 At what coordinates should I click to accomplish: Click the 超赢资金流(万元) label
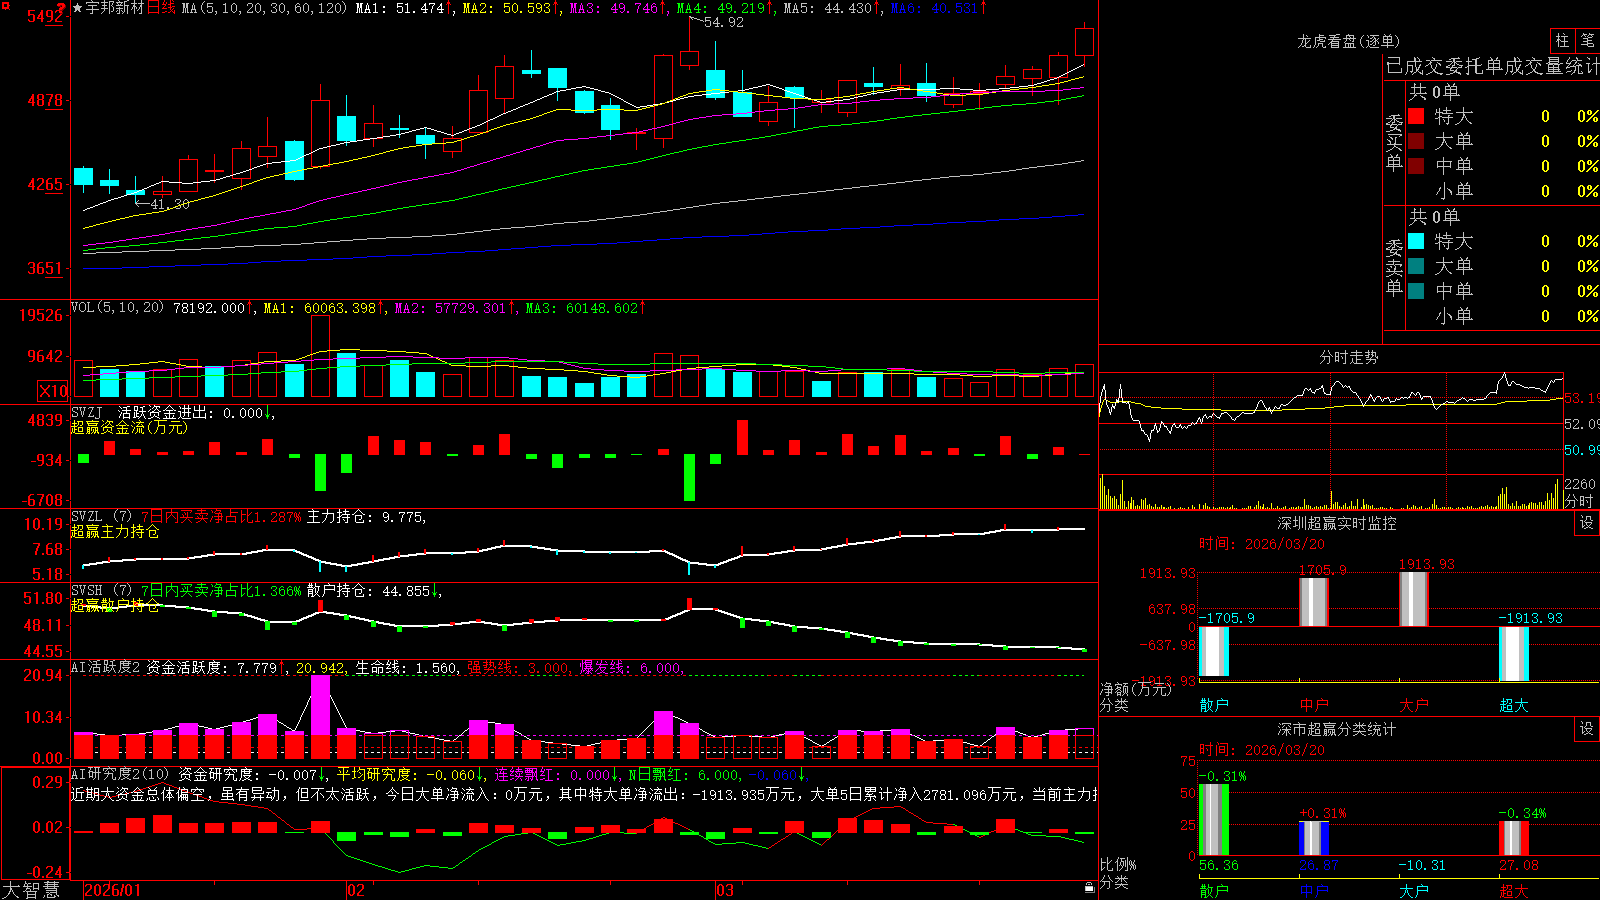tap(129, 427)
